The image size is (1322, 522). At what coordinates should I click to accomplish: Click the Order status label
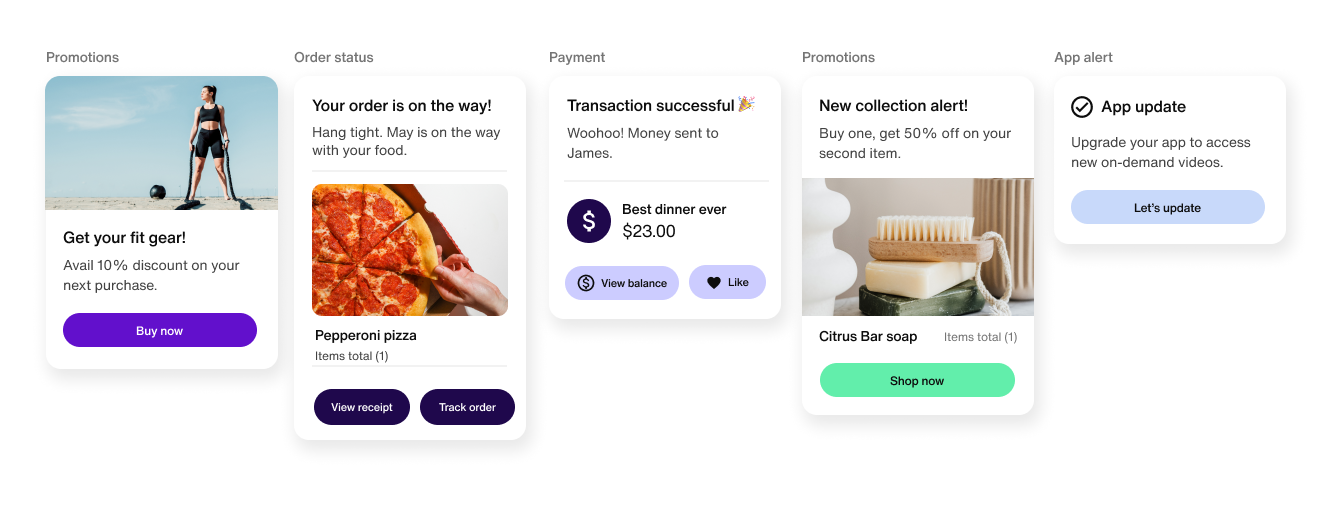coord(334,57)
